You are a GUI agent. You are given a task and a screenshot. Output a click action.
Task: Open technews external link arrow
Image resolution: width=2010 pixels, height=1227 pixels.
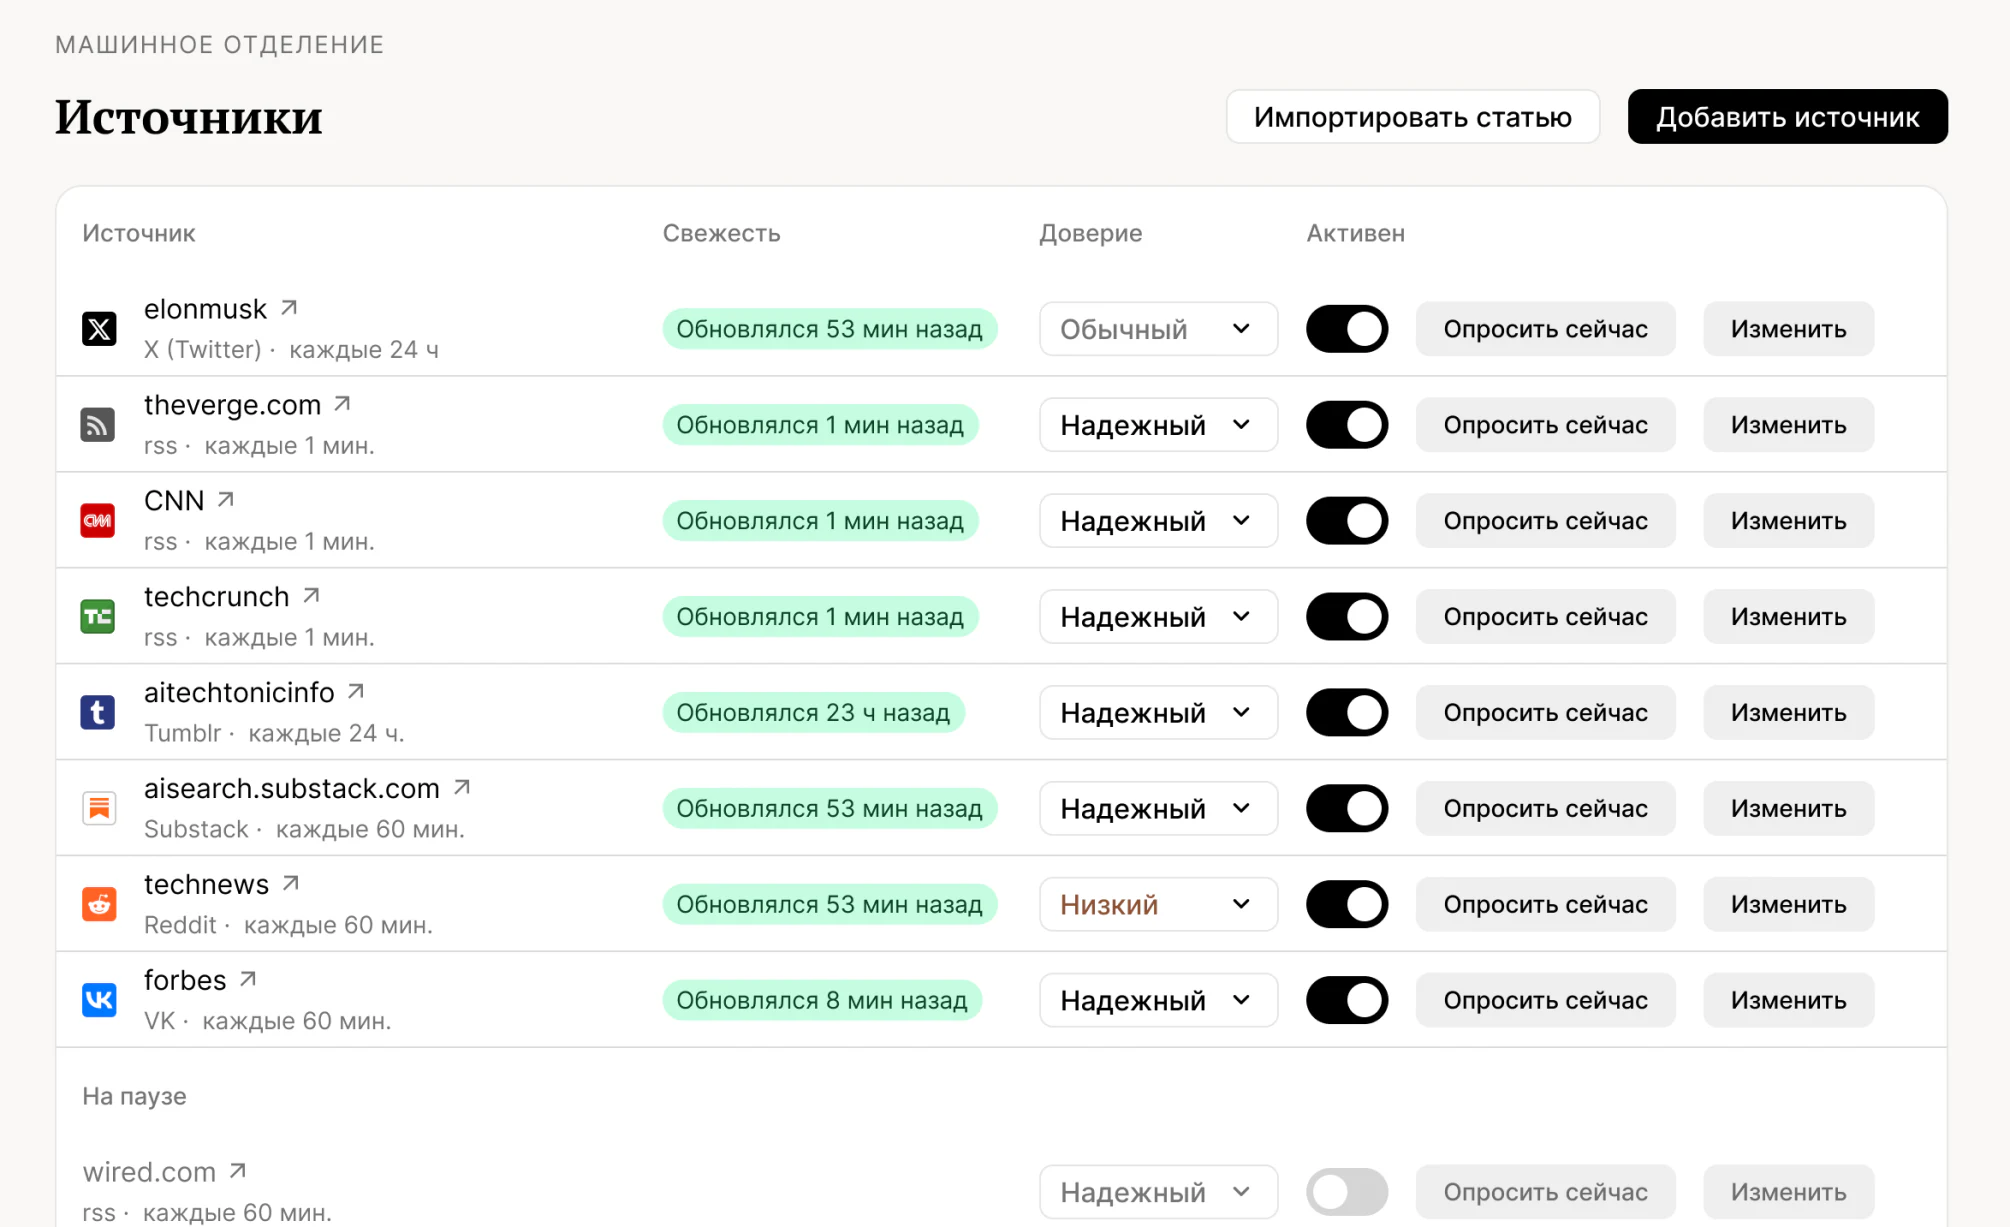pos(291,883)
